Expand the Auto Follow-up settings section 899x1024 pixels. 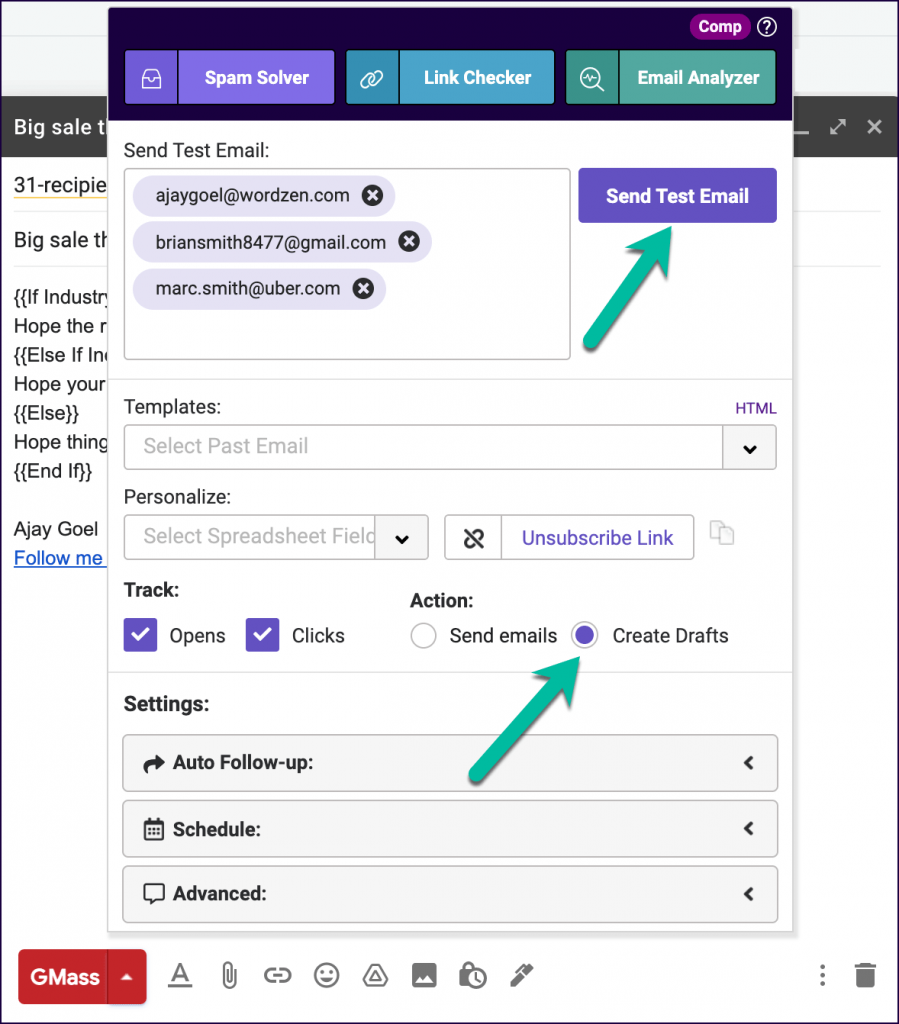coord(450,763)
